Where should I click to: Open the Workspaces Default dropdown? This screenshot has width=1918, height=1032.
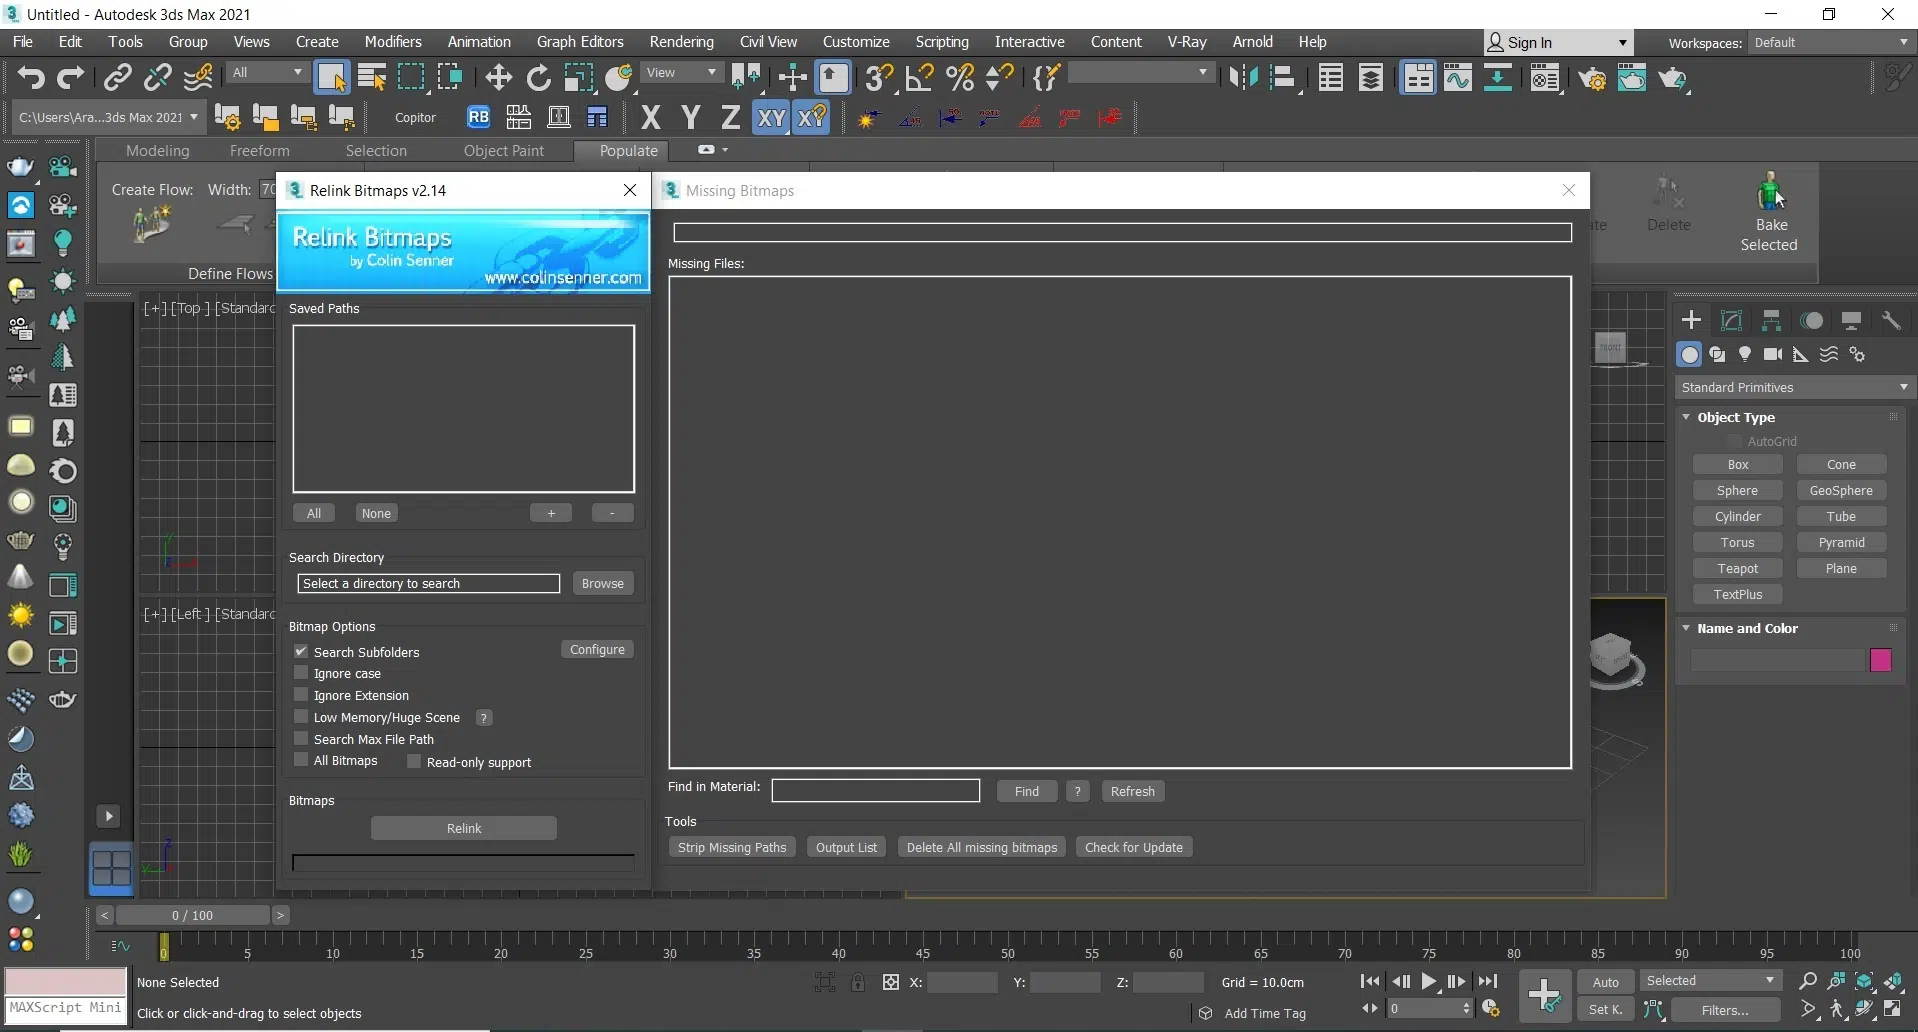[1830, 42]
